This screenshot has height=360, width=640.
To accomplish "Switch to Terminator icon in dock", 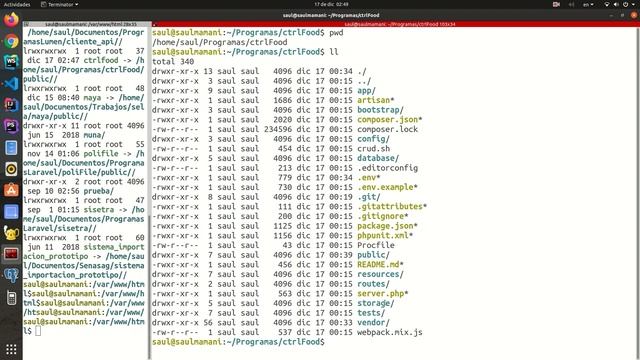I will pos(11,254).
